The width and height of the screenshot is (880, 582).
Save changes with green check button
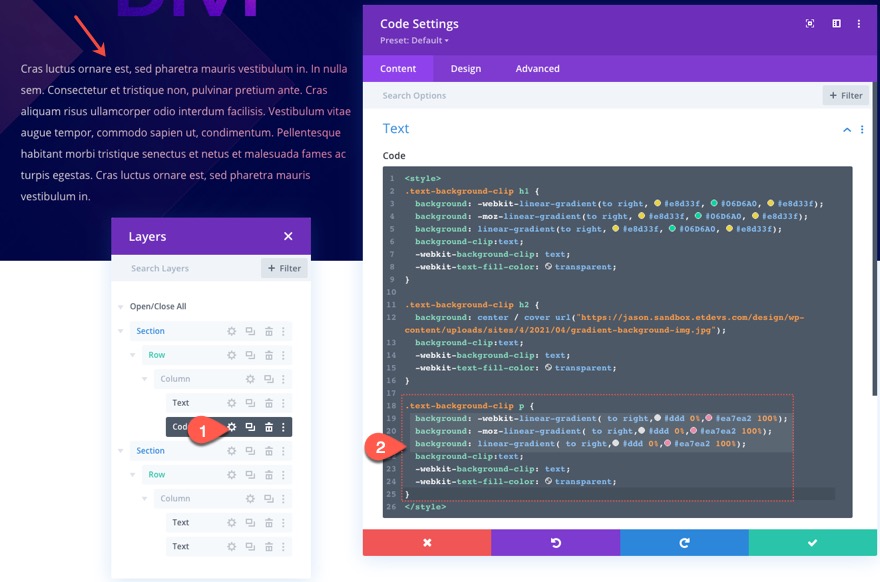click(813, 543)
